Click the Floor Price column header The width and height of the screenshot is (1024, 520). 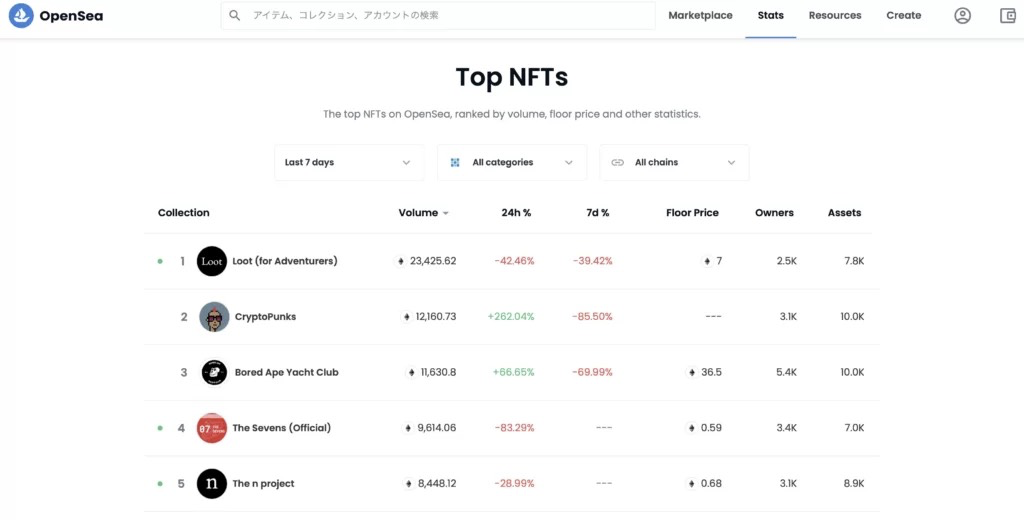tap(692, 212)
